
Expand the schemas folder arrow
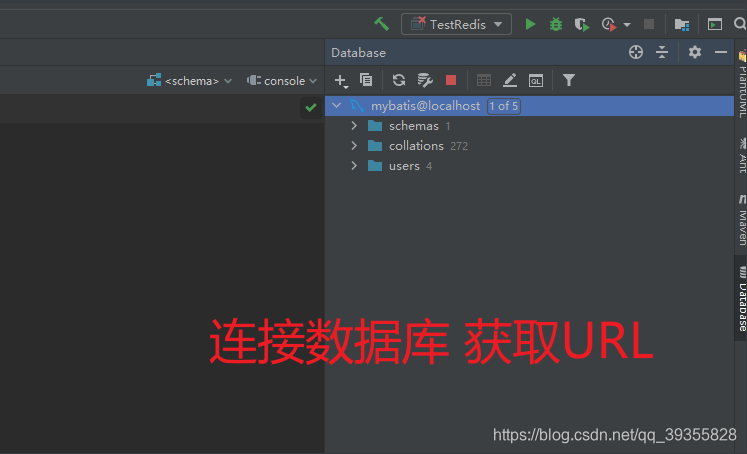[354, 126]
